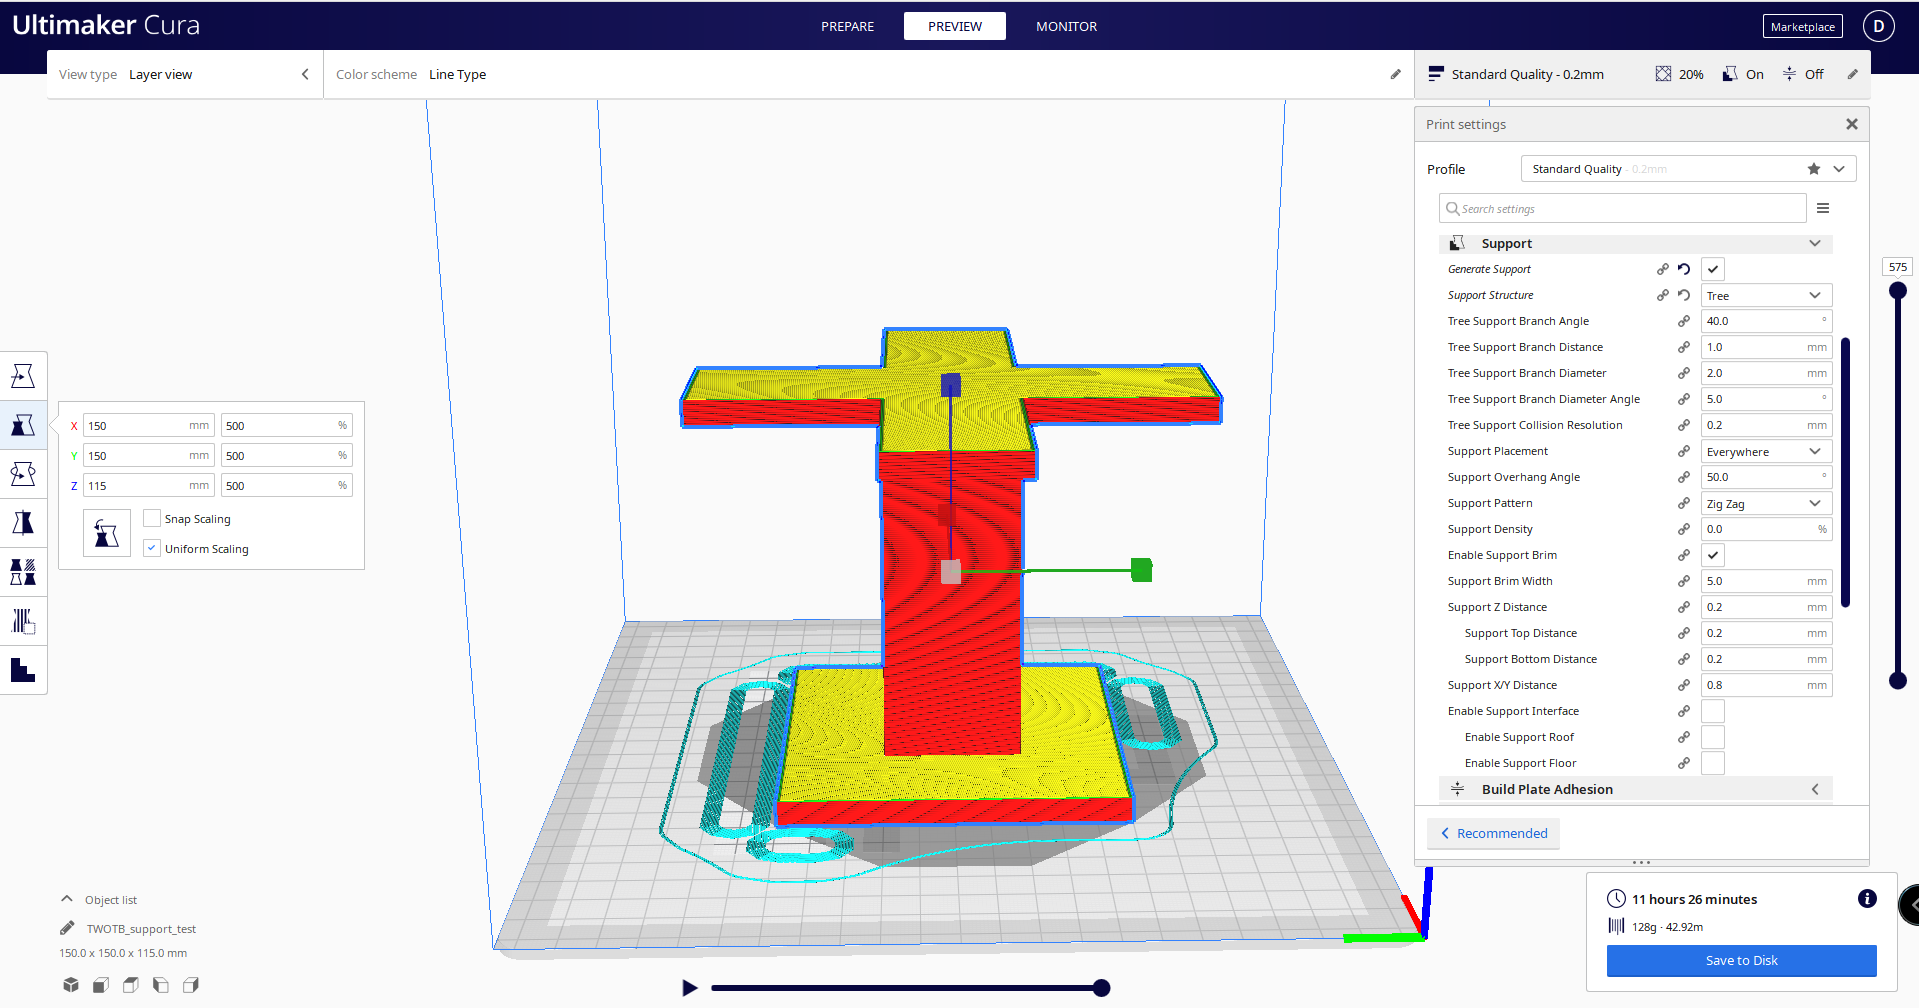Image resolution: width=1919 pixels, height=1008 pixels.
Task: Disable the Uniform Scaling checkbox
Action: pyautogui.click(x=152, y=548)
